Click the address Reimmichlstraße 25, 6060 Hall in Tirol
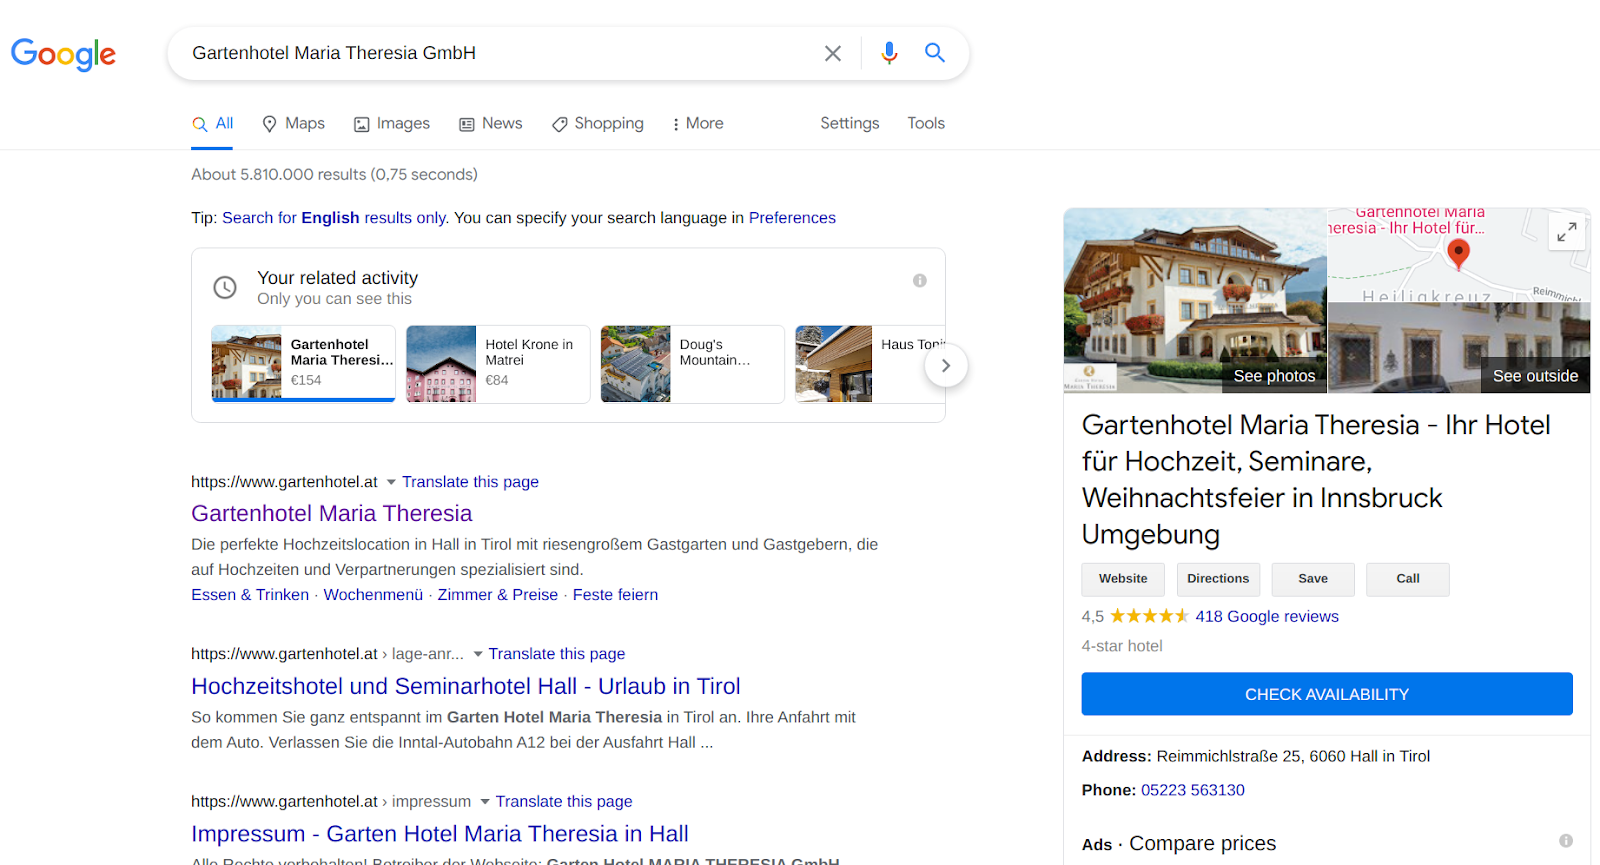The width and height of the screenshot is (1600, 865). coord(1293,757)
